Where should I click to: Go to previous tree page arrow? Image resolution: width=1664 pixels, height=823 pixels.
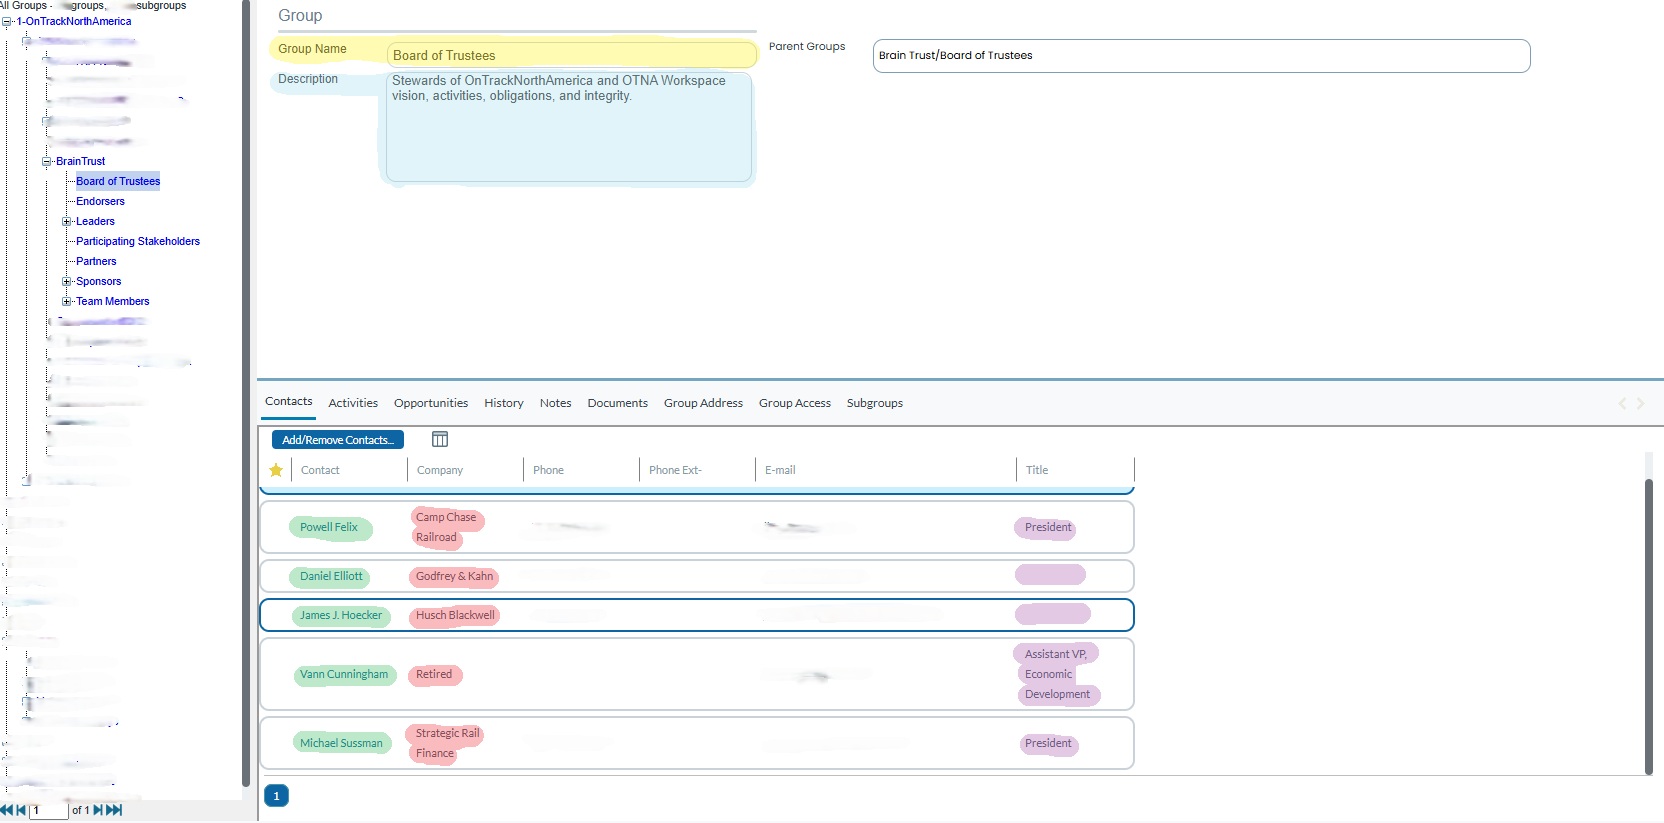pos(21,810)
